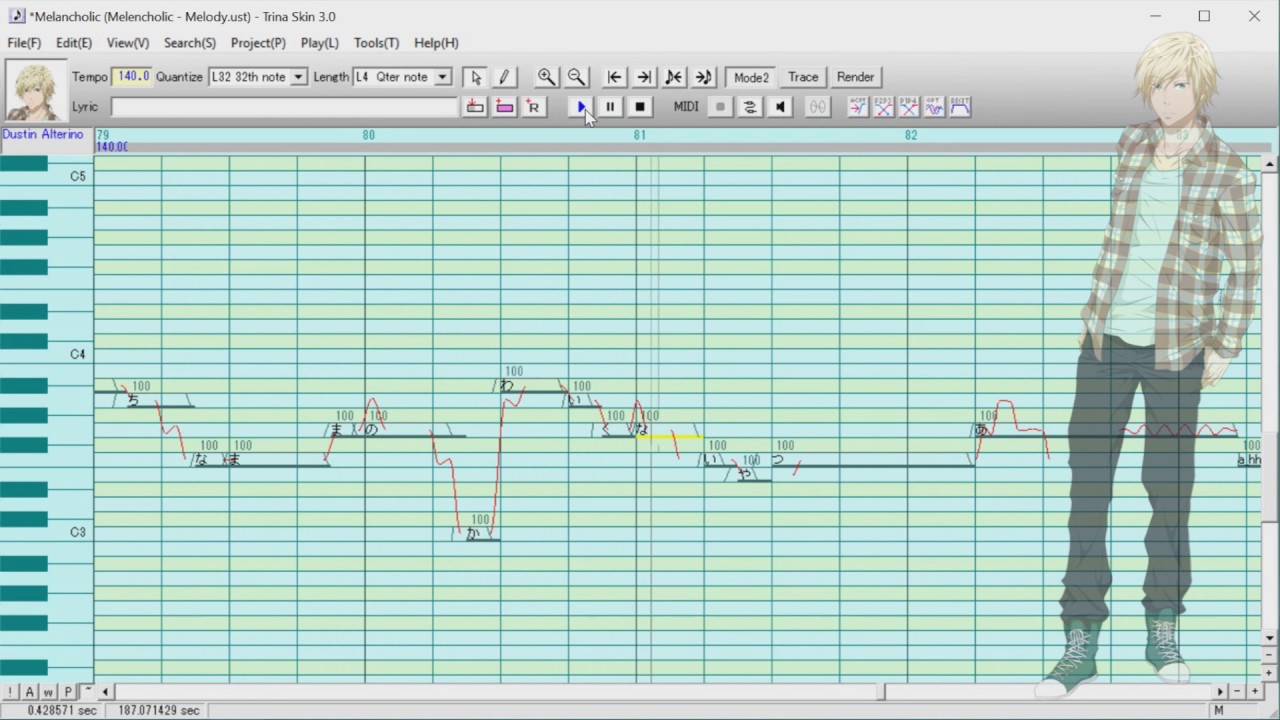The image size is (1280, 720).
Task: Click the MIDI loop arrows icon
Action: click(750, 107)
